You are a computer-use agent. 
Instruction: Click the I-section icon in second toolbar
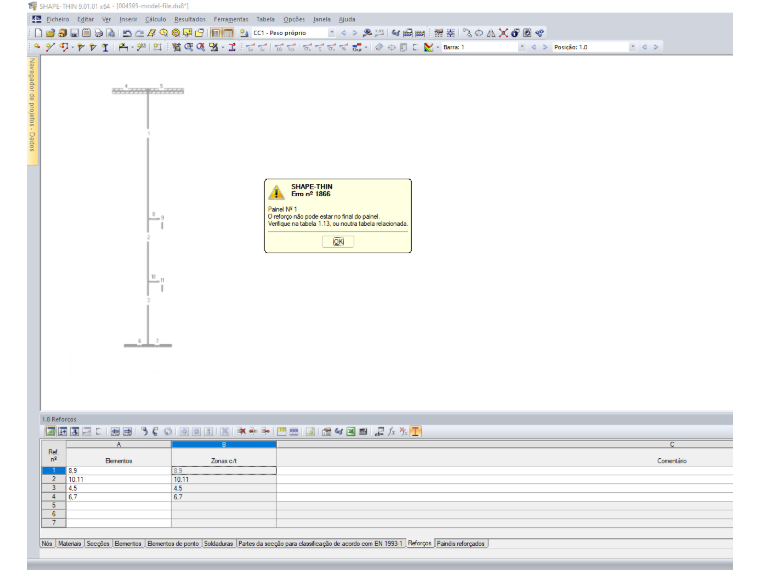click(105, 48)
